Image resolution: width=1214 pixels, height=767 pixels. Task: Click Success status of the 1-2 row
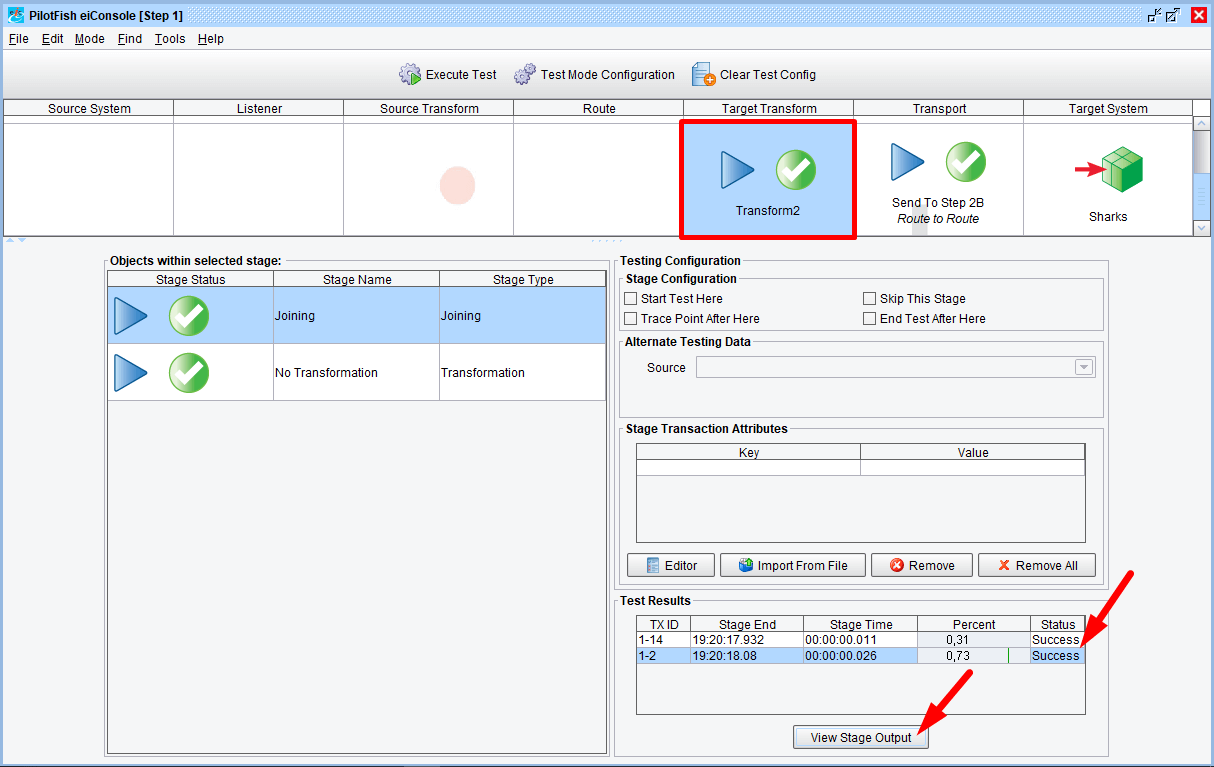(x=1056, y=656)
